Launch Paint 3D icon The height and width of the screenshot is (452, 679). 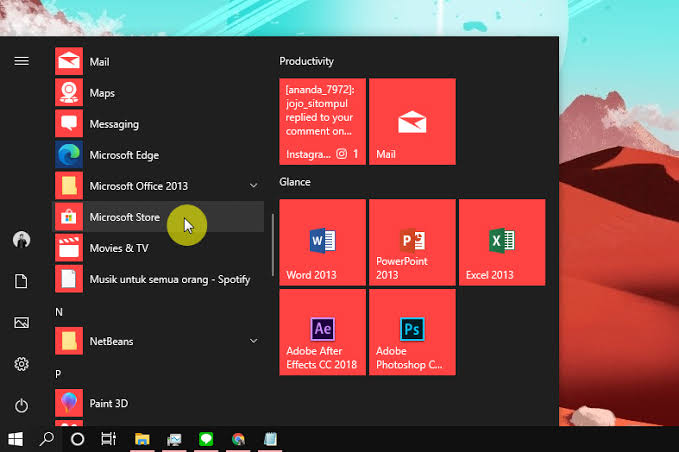click(69, 403)
